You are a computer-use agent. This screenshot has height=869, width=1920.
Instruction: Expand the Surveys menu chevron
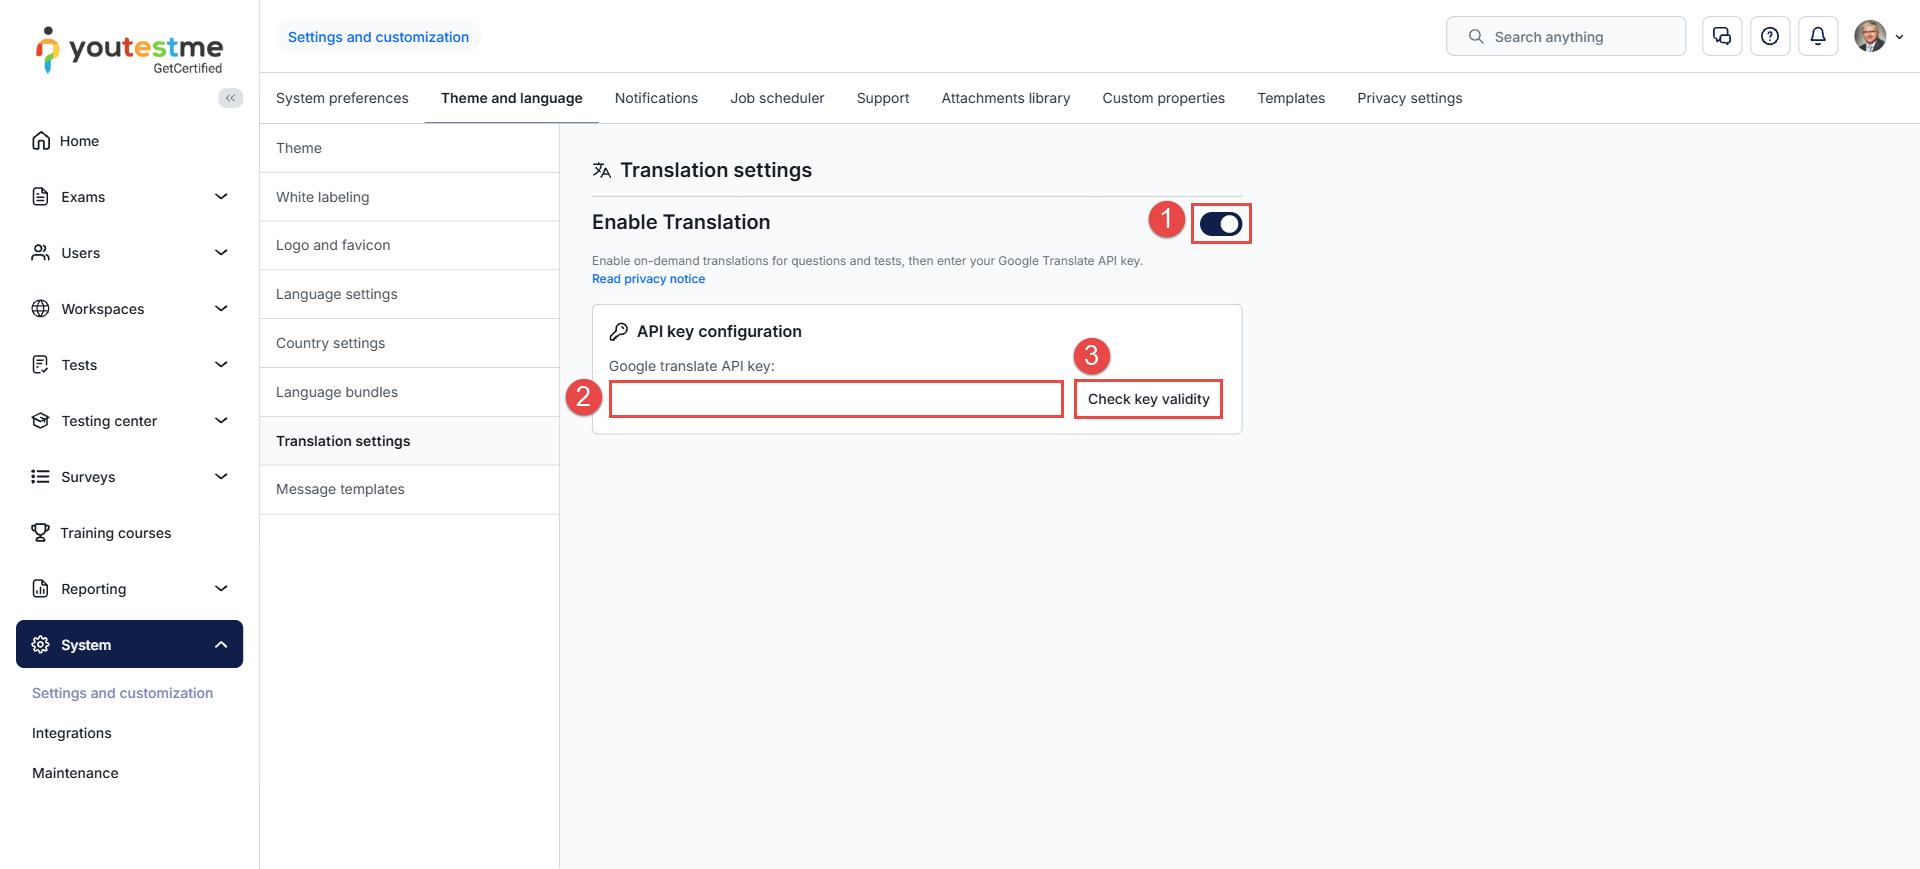click(221, 477)
